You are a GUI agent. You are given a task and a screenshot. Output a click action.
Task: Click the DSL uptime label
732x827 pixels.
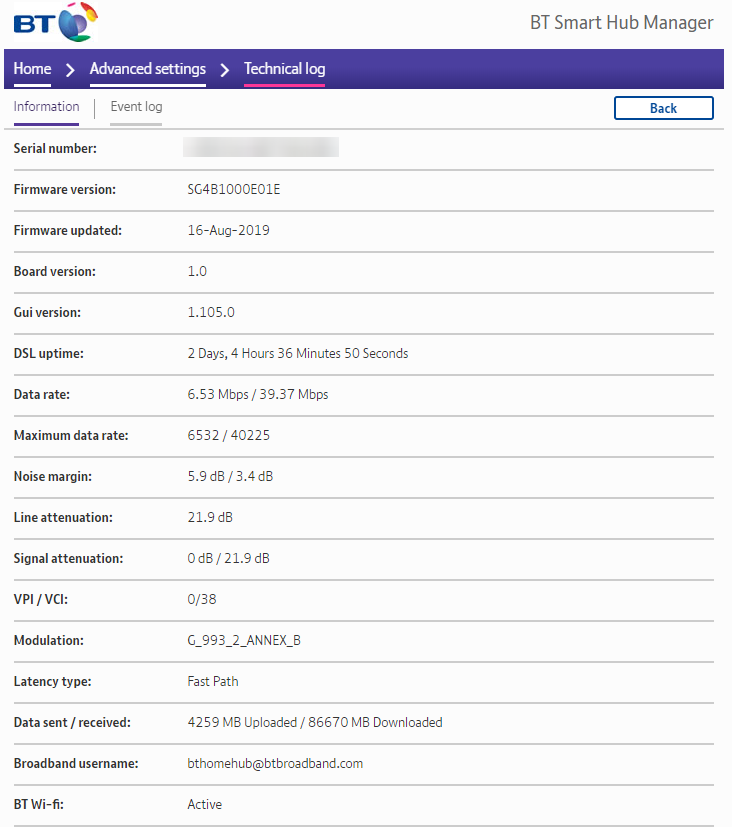(x=49, y=353)
